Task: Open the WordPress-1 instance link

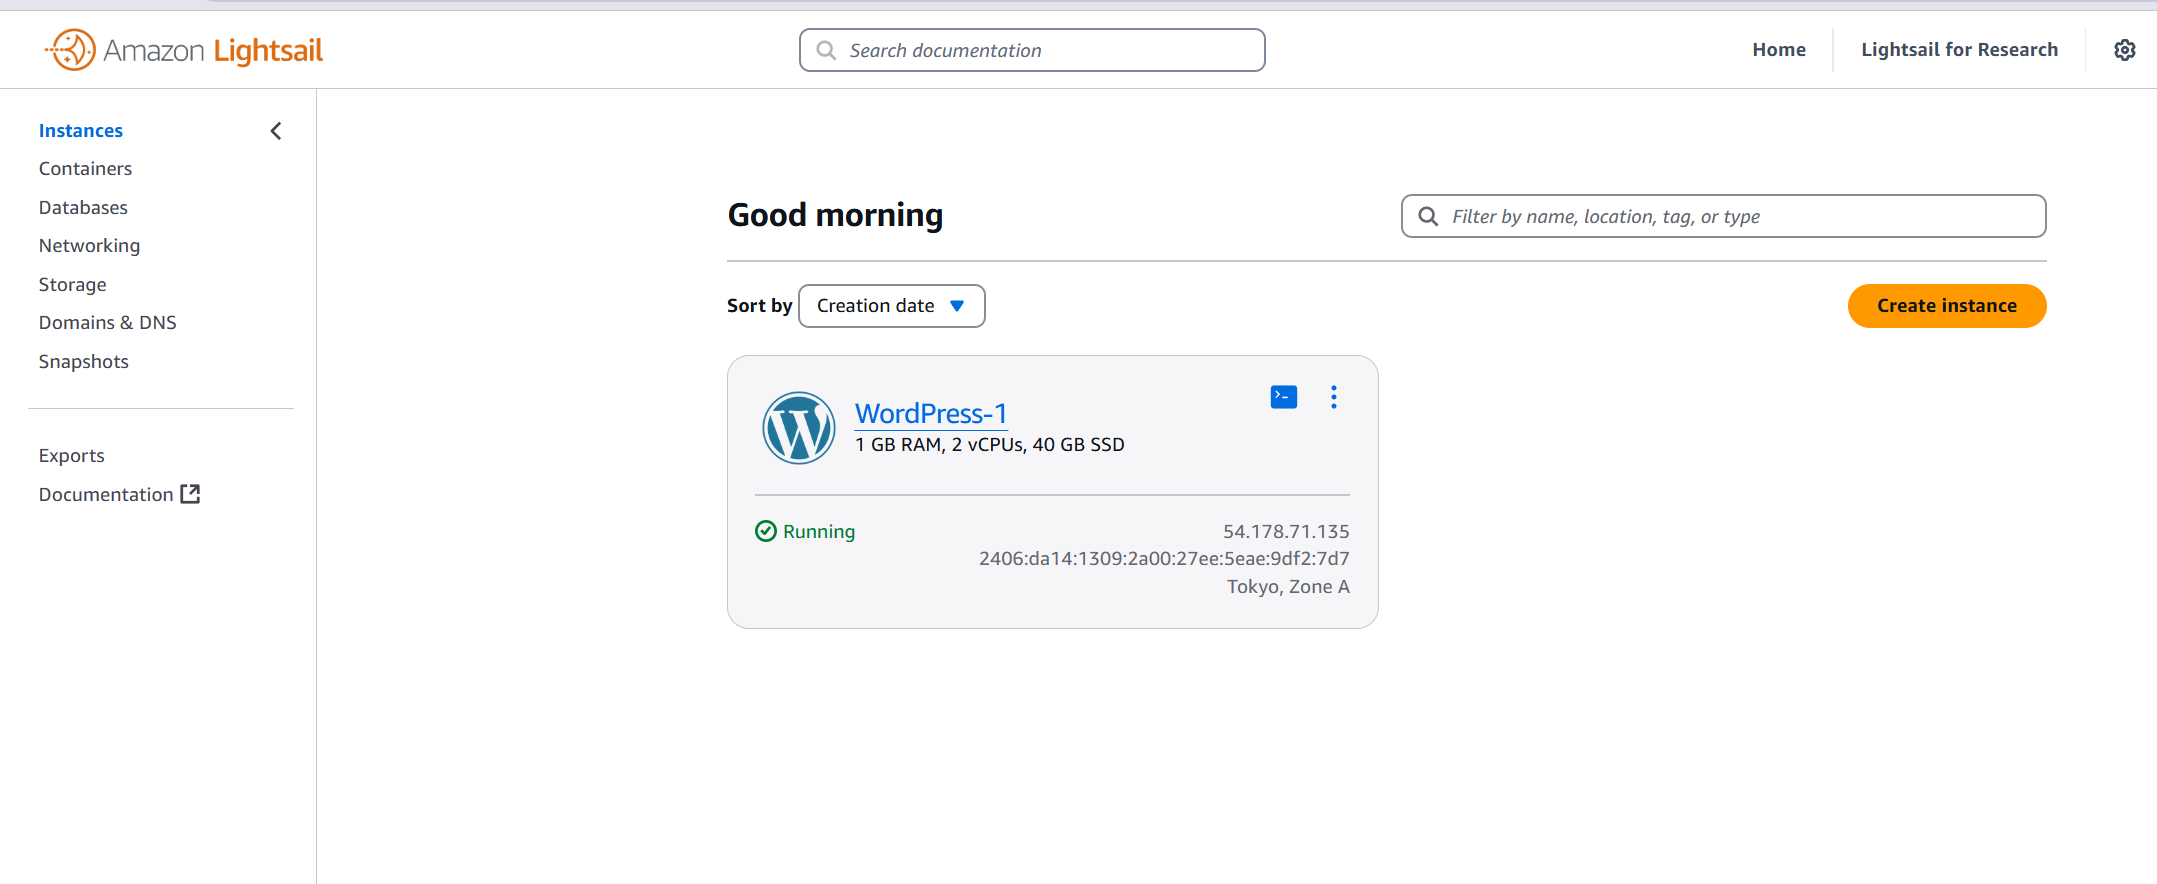Action: coord(931,413)
